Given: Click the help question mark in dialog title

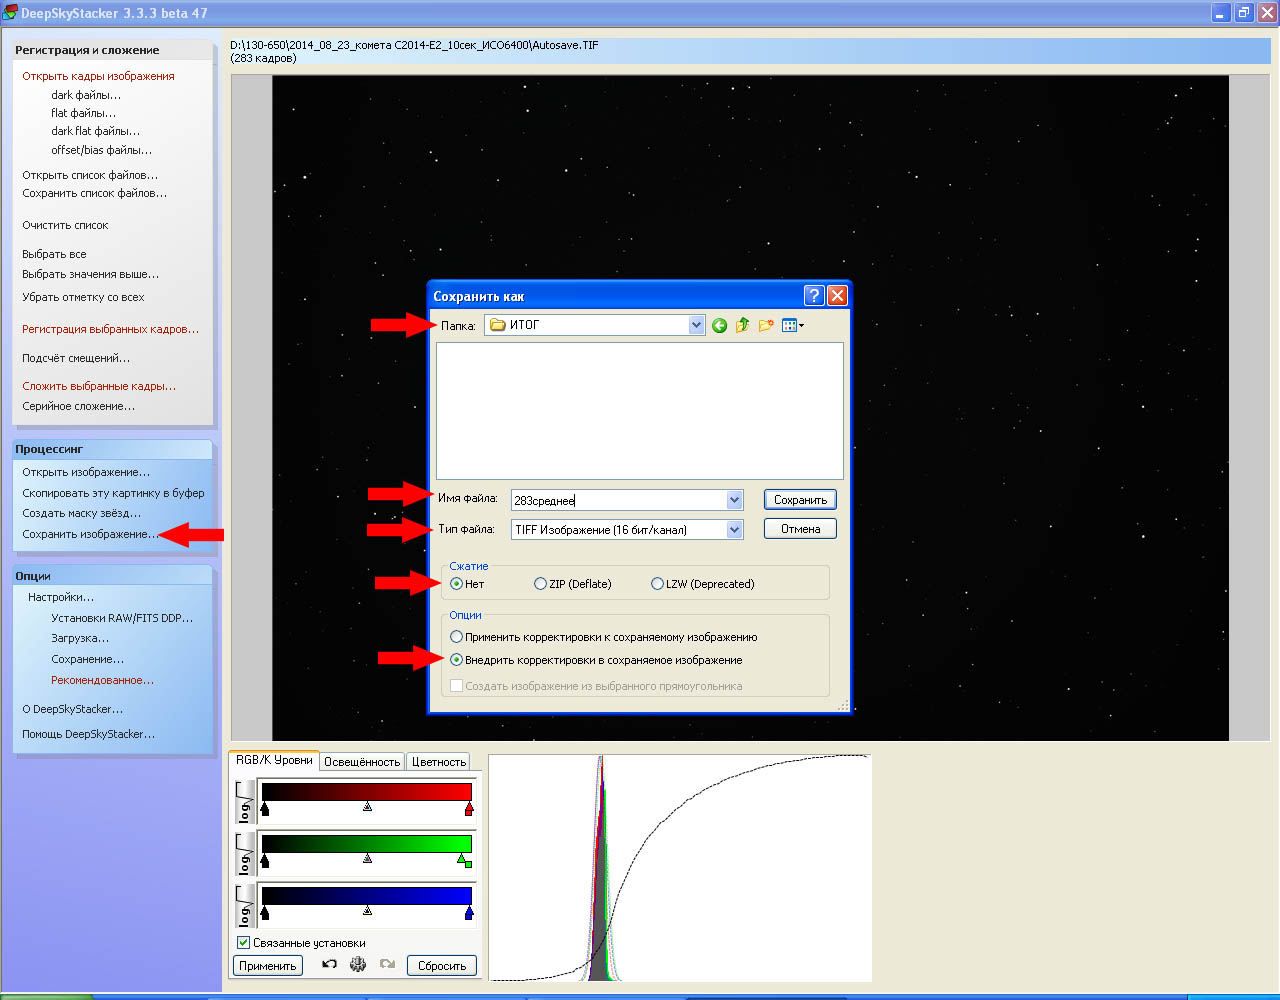Looking at the screenshot, I should coord(814,296).
